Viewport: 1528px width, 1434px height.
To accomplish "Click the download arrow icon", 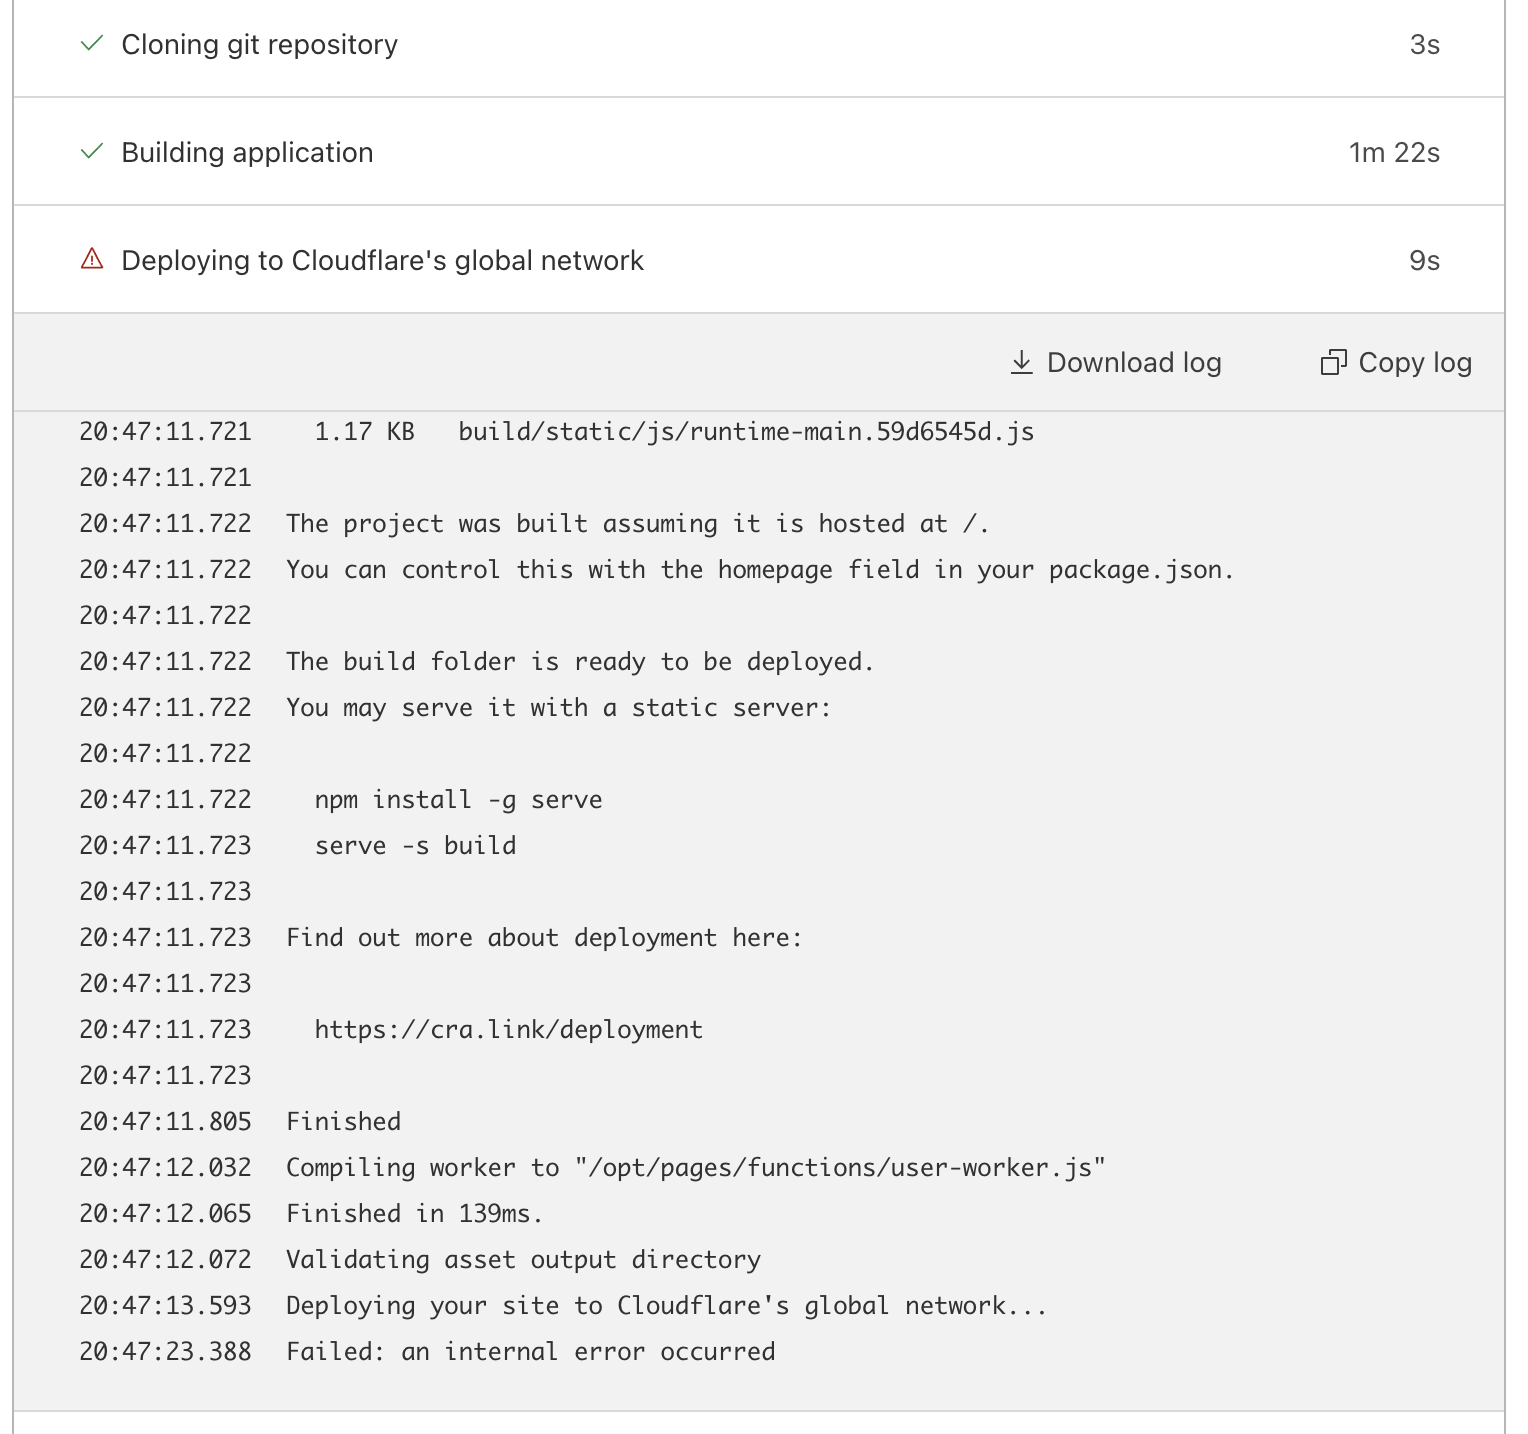I will [1021, 362].
